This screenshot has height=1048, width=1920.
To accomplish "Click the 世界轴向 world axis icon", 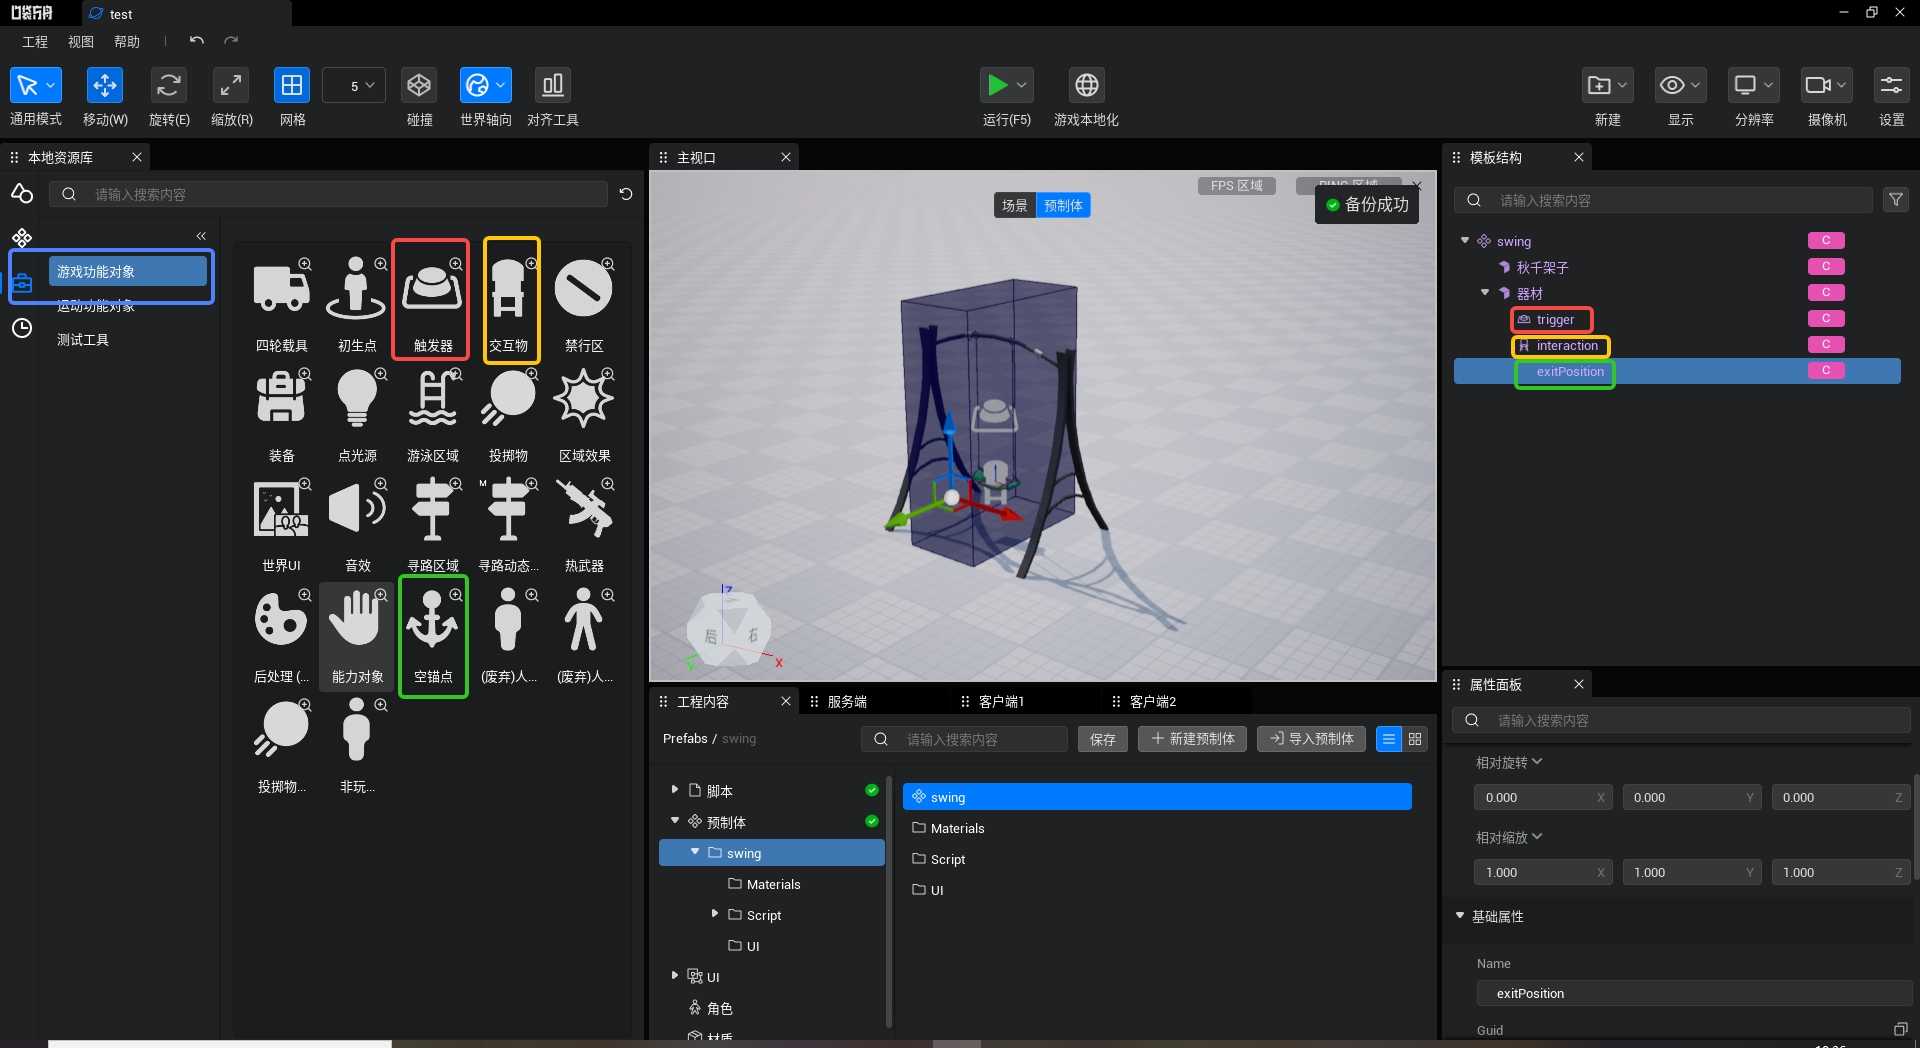I will (477, 86).
